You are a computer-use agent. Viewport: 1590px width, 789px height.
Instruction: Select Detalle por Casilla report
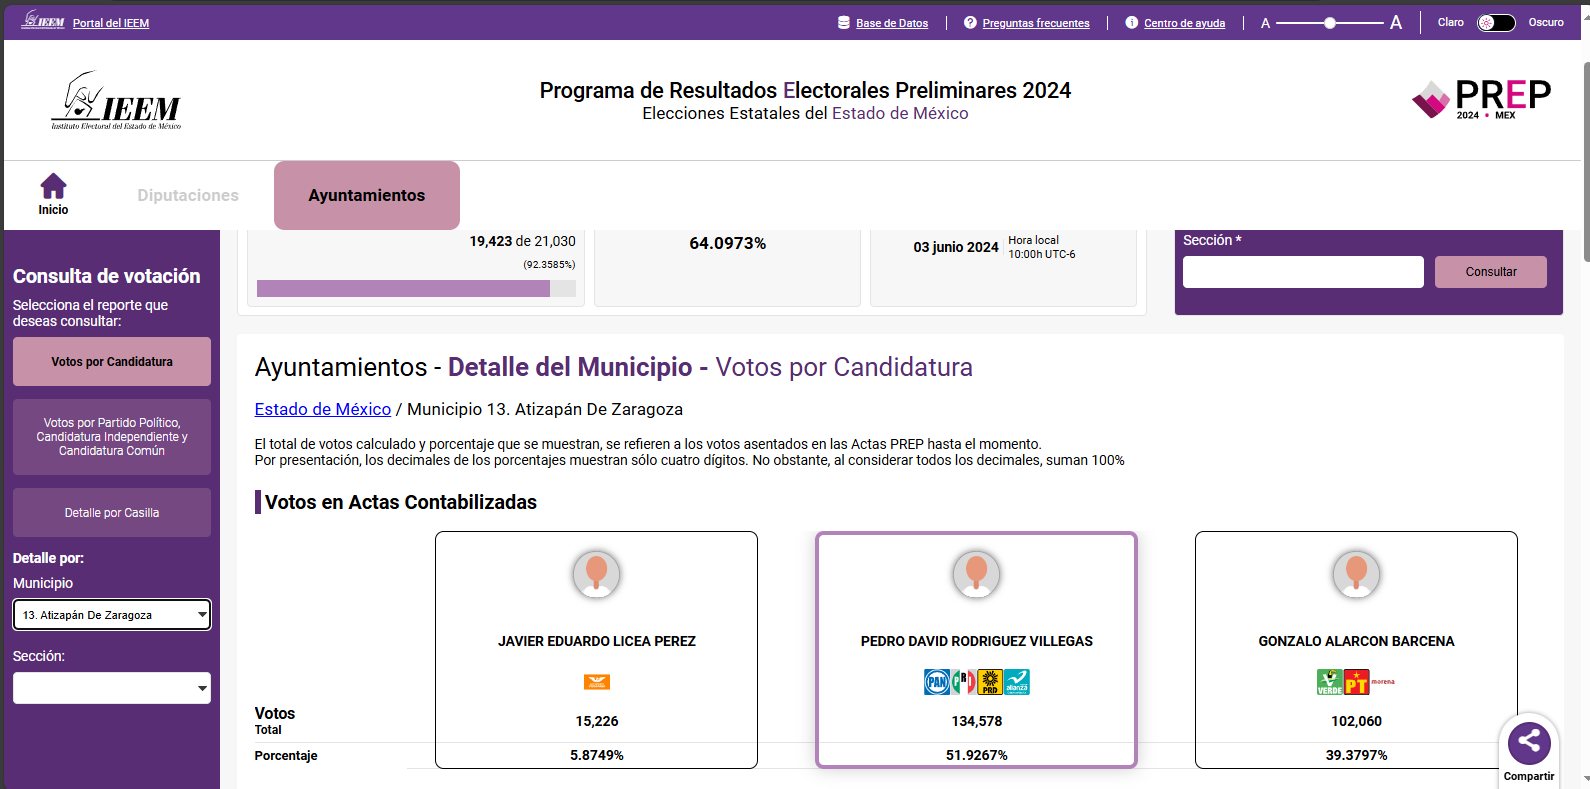(112, 513)
